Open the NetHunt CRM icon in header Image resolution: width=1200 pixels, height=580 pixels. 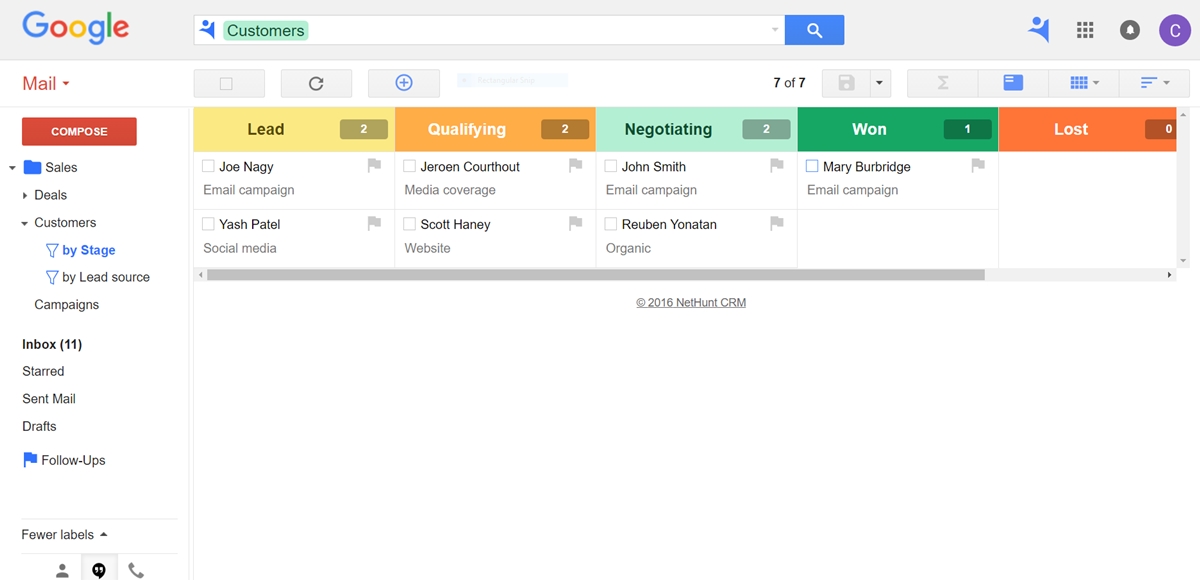[x=1039, y=30]
